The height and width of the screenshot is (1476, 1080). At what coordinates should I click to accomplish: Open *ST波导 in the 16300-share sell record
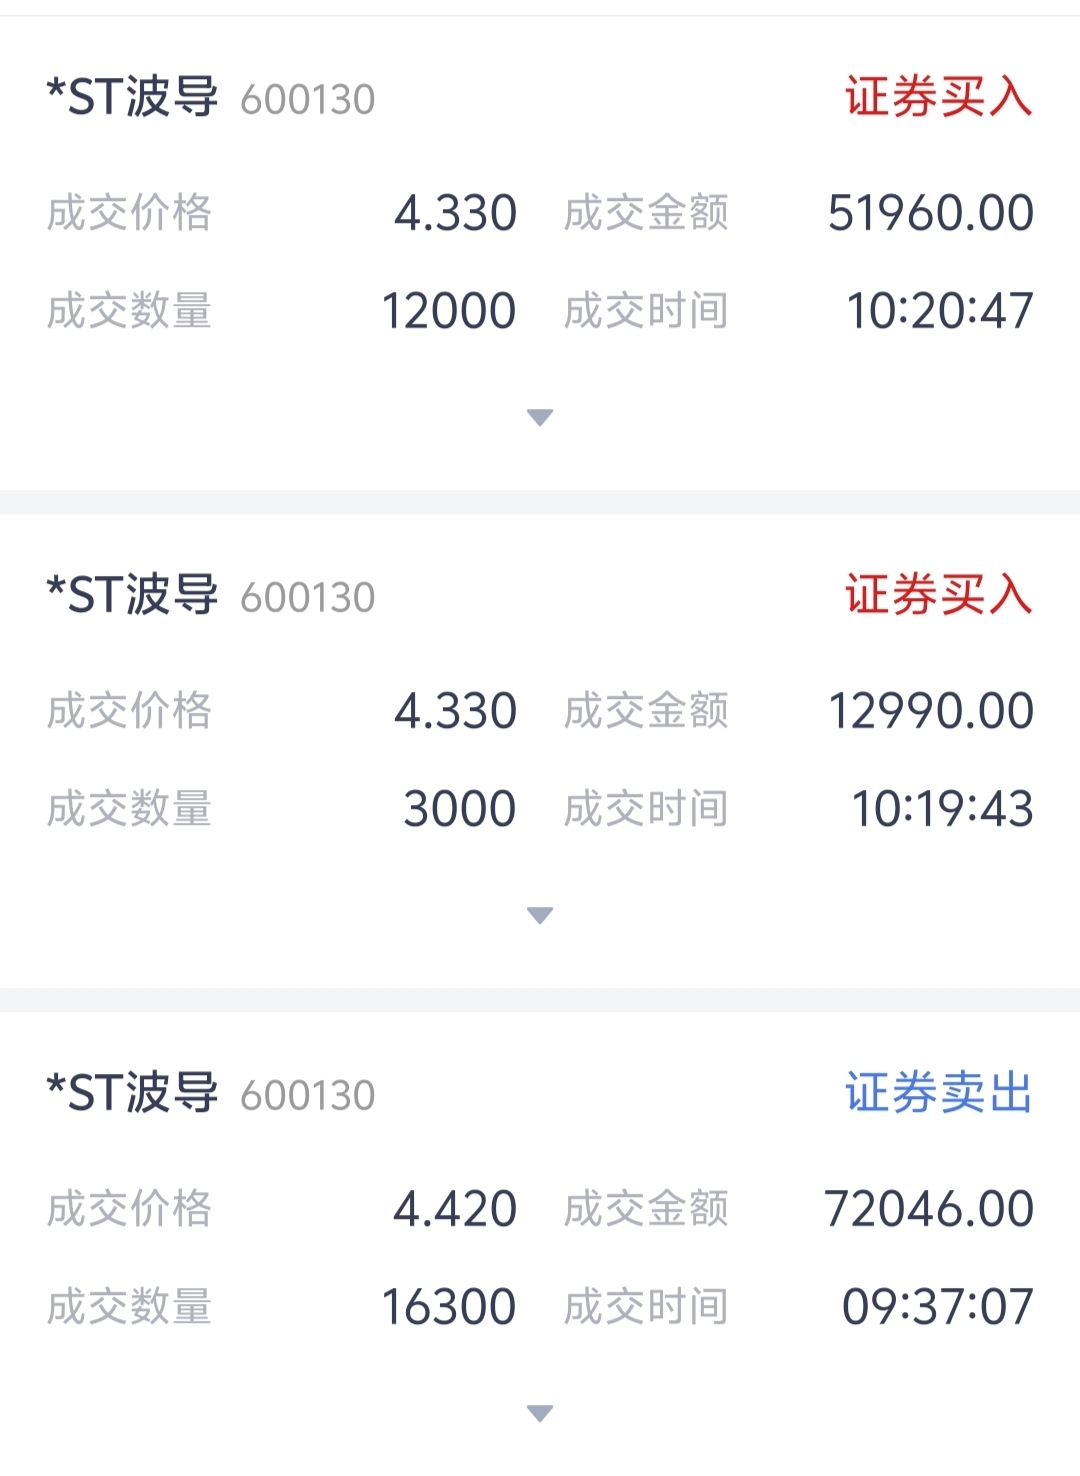[x=133, y=1093]
